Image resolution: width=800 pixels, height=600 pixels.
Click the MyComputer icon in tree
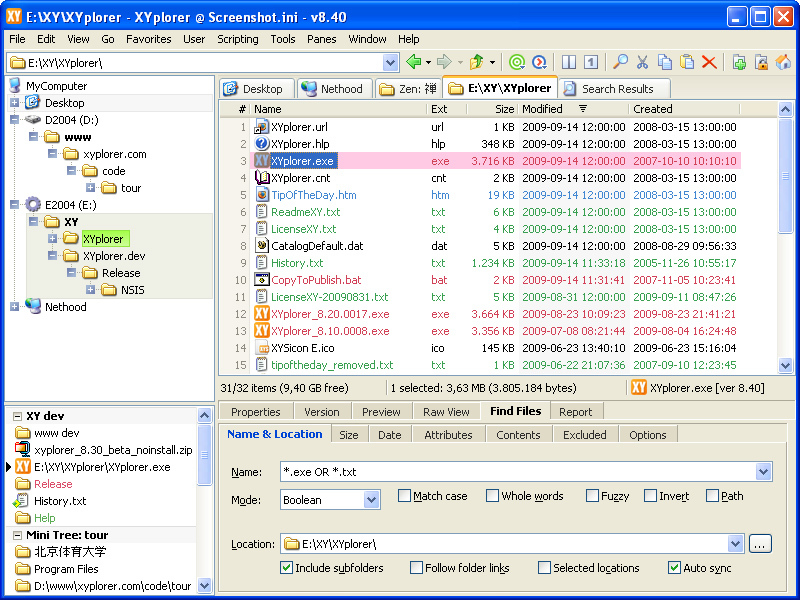(x=15, y=86)
